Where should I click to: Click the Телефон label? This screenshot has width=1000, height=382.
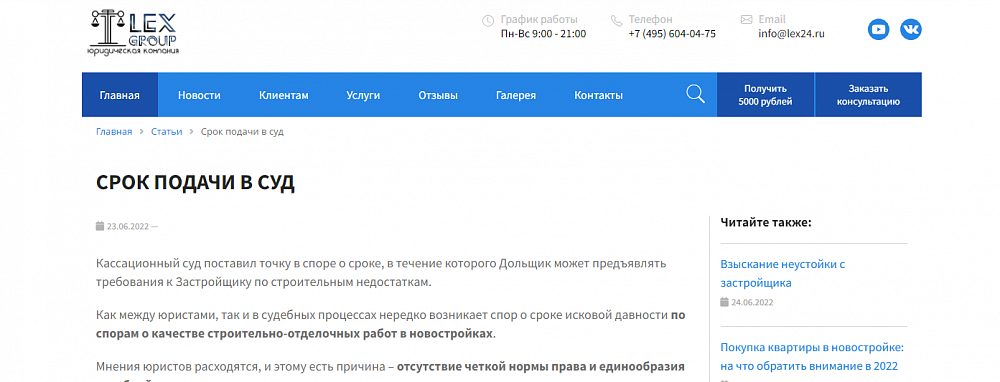651,20
